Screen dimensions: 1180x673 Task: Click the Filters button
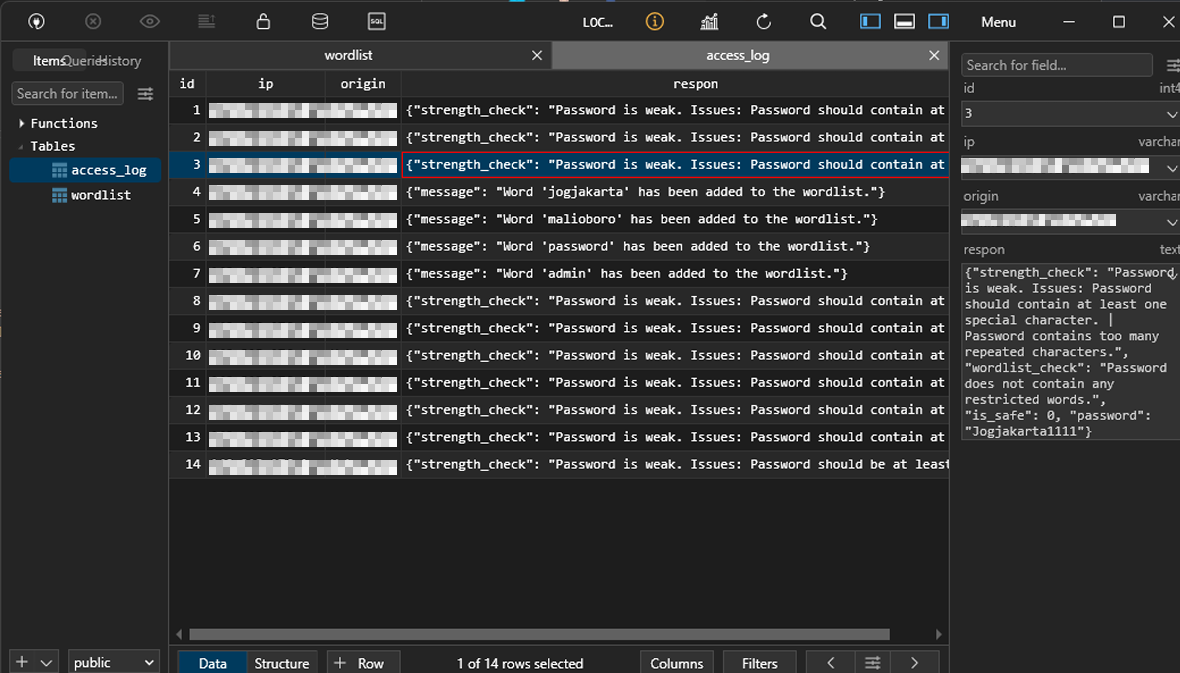point(759,662)
